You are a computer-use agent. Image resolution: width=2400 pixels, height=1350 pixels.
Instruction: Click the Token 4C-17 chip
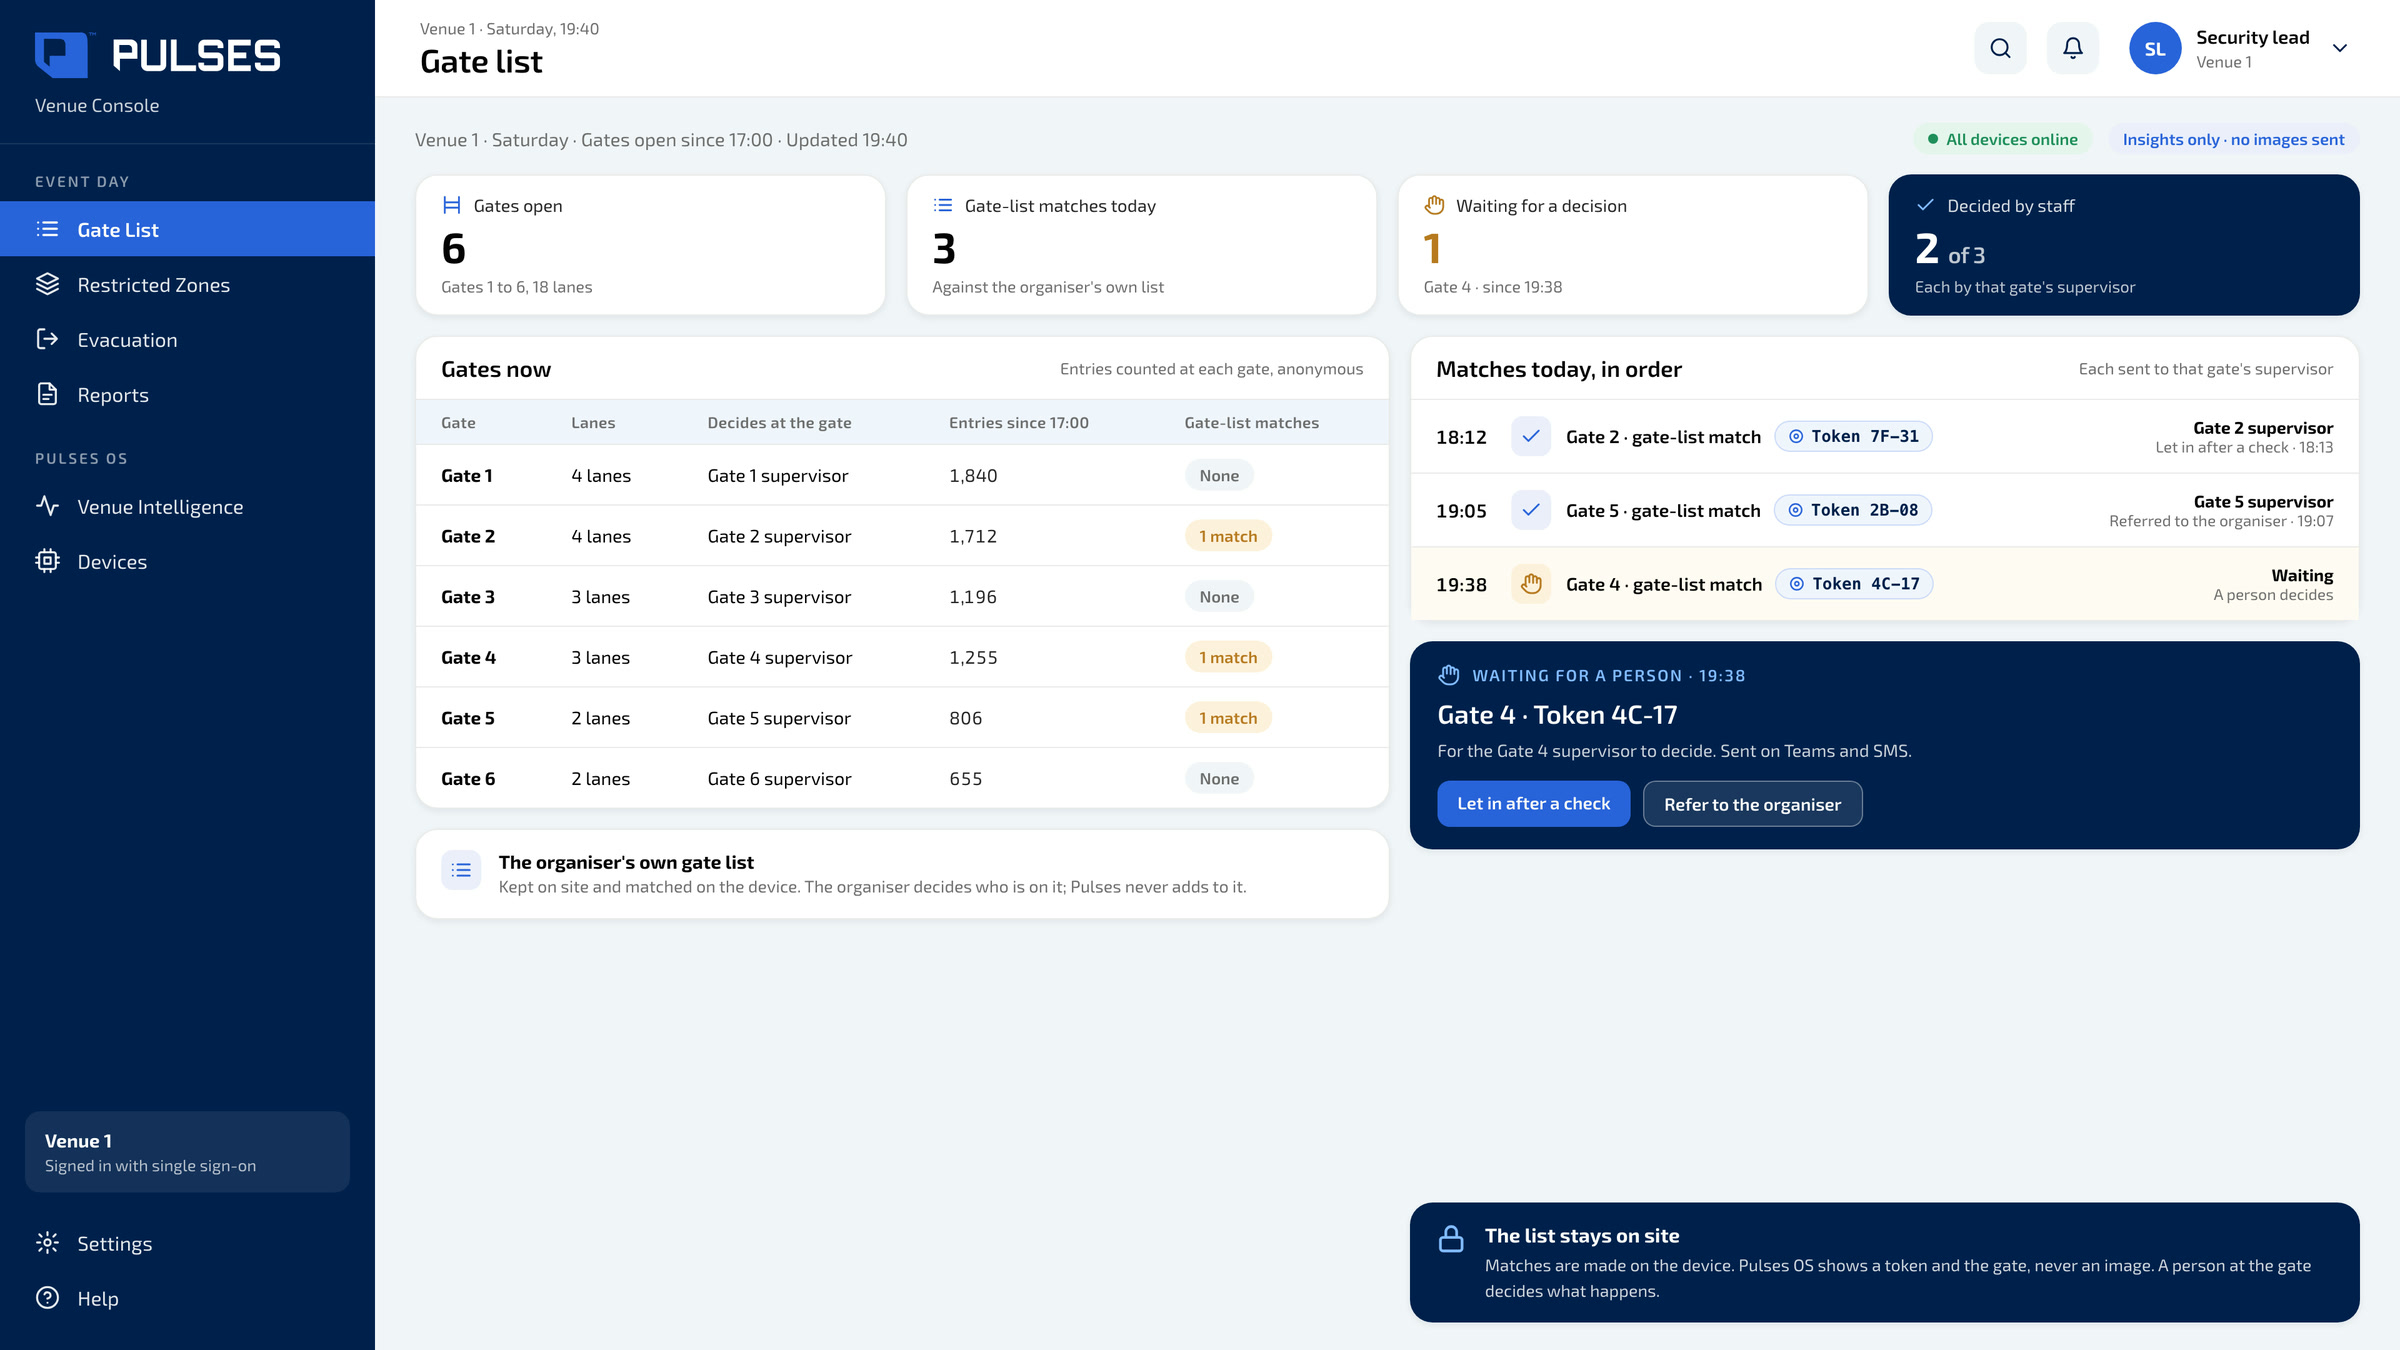click(1854, 584)
